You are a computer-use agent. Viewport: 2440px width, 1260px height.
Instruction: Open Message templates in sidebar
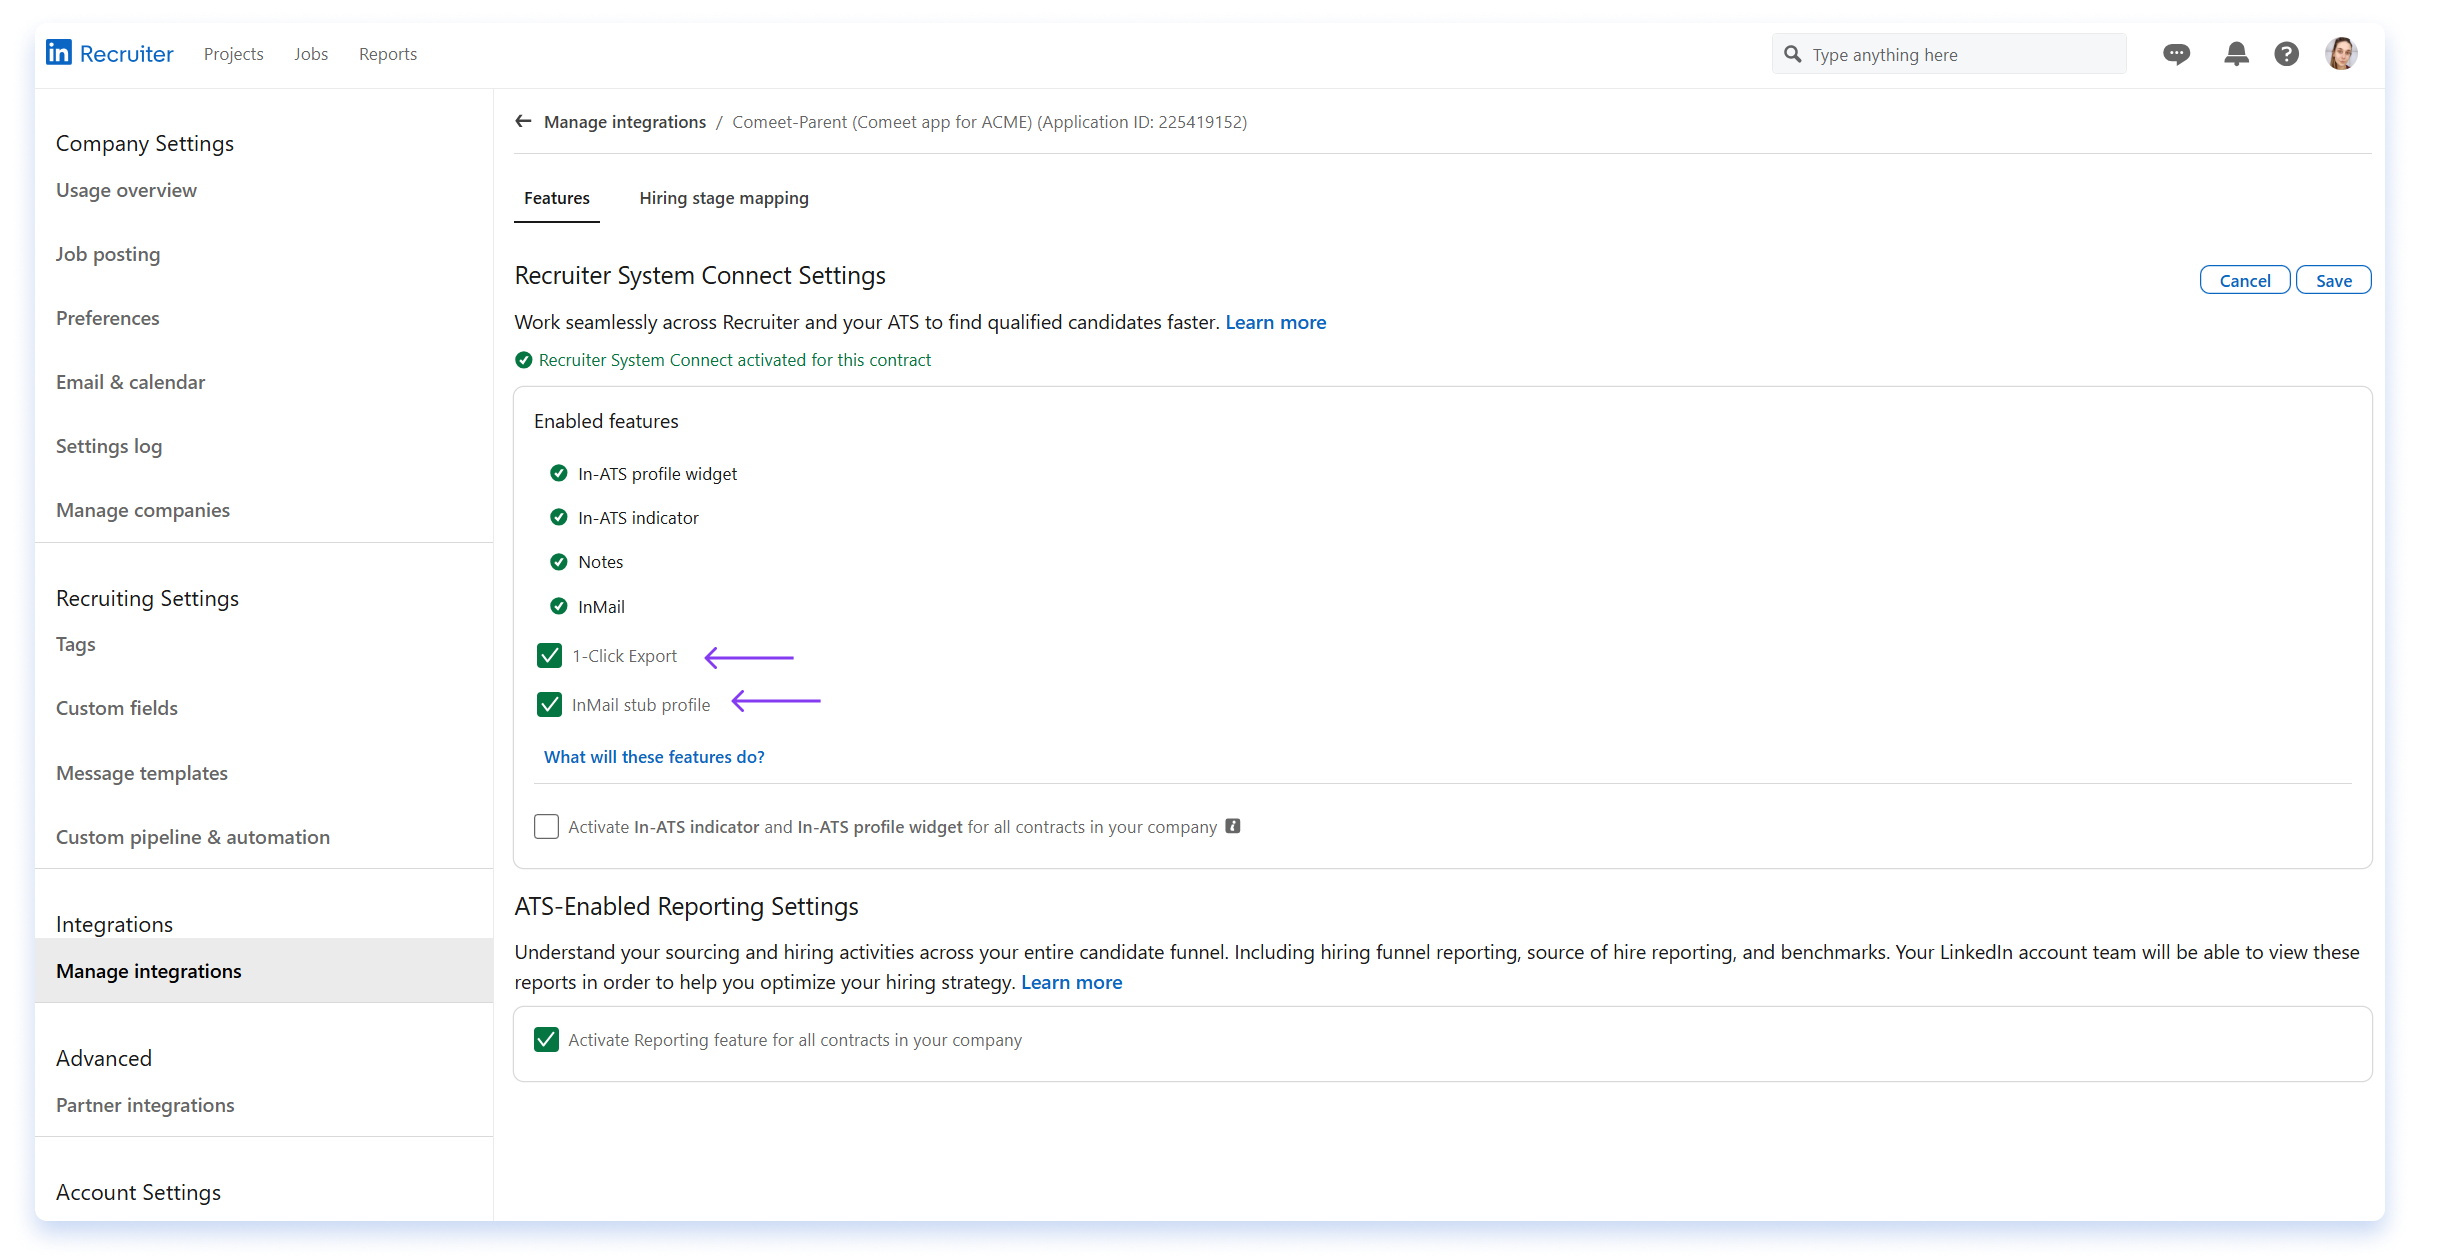pyautogui.click(x=142, y=773)
